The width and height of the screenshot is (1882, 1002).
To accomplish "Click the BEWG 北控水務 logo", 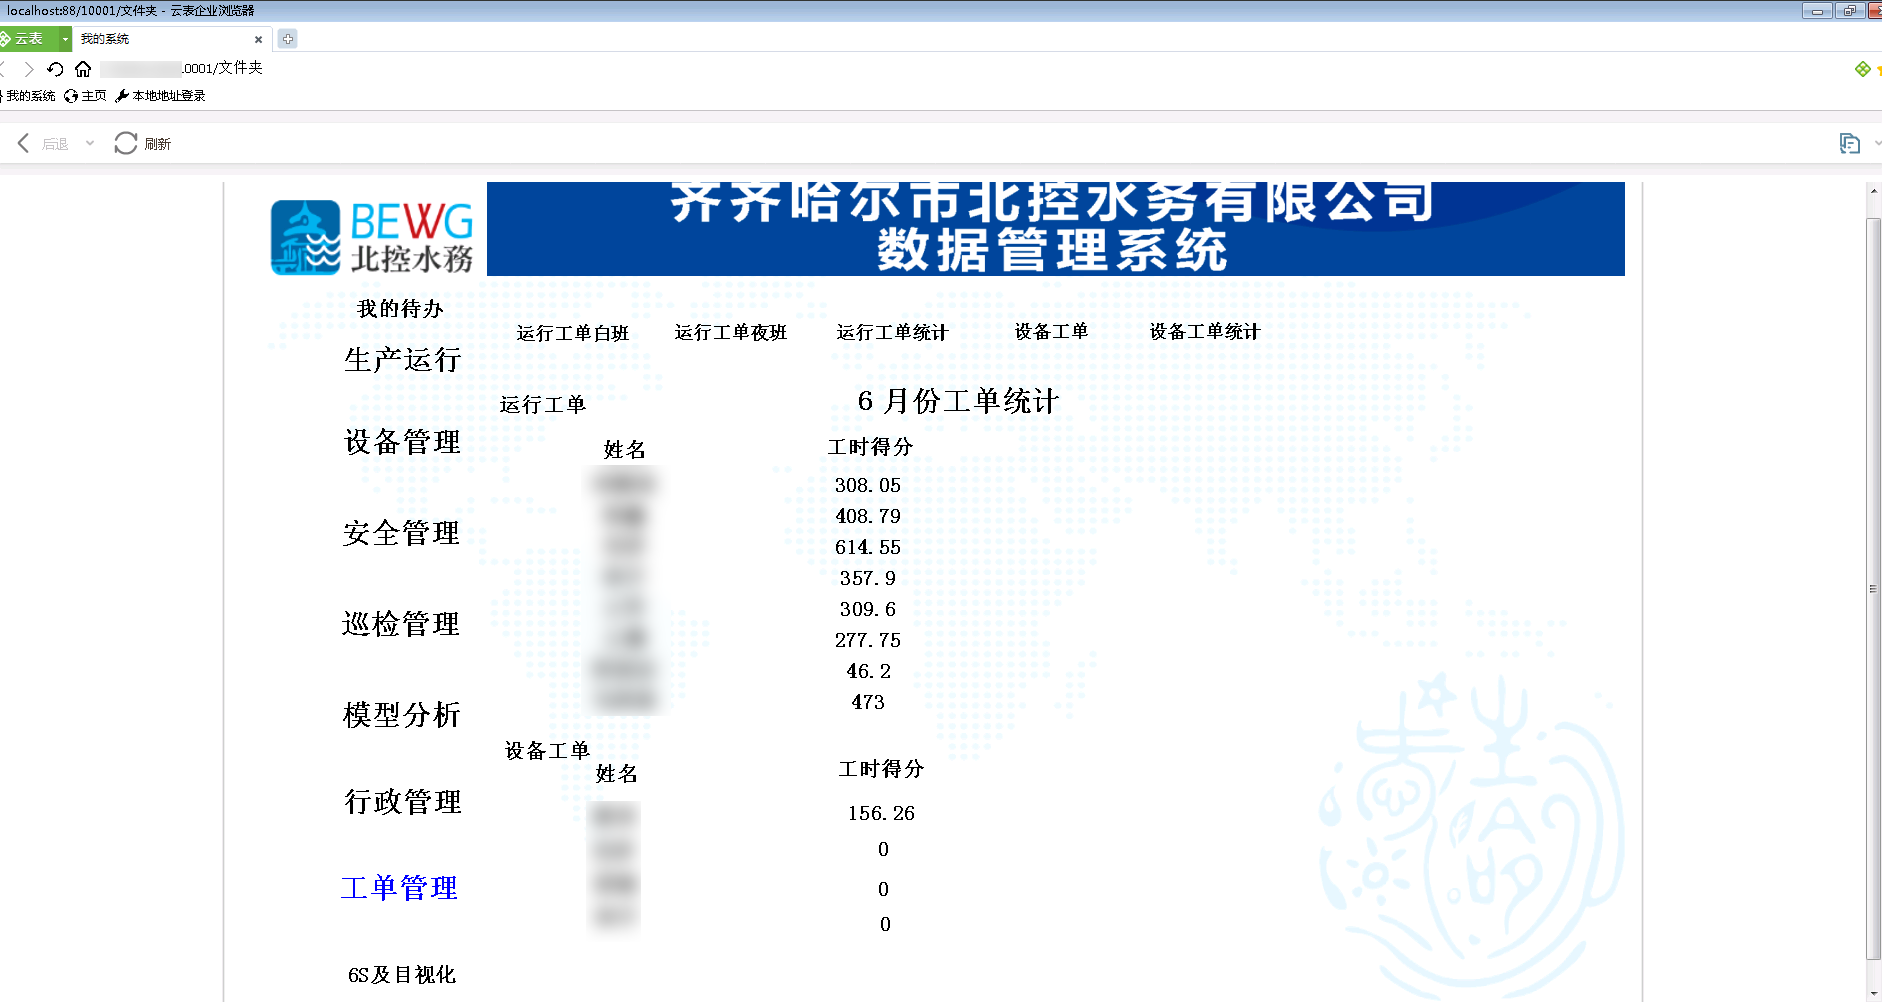I will click(372, 237).
